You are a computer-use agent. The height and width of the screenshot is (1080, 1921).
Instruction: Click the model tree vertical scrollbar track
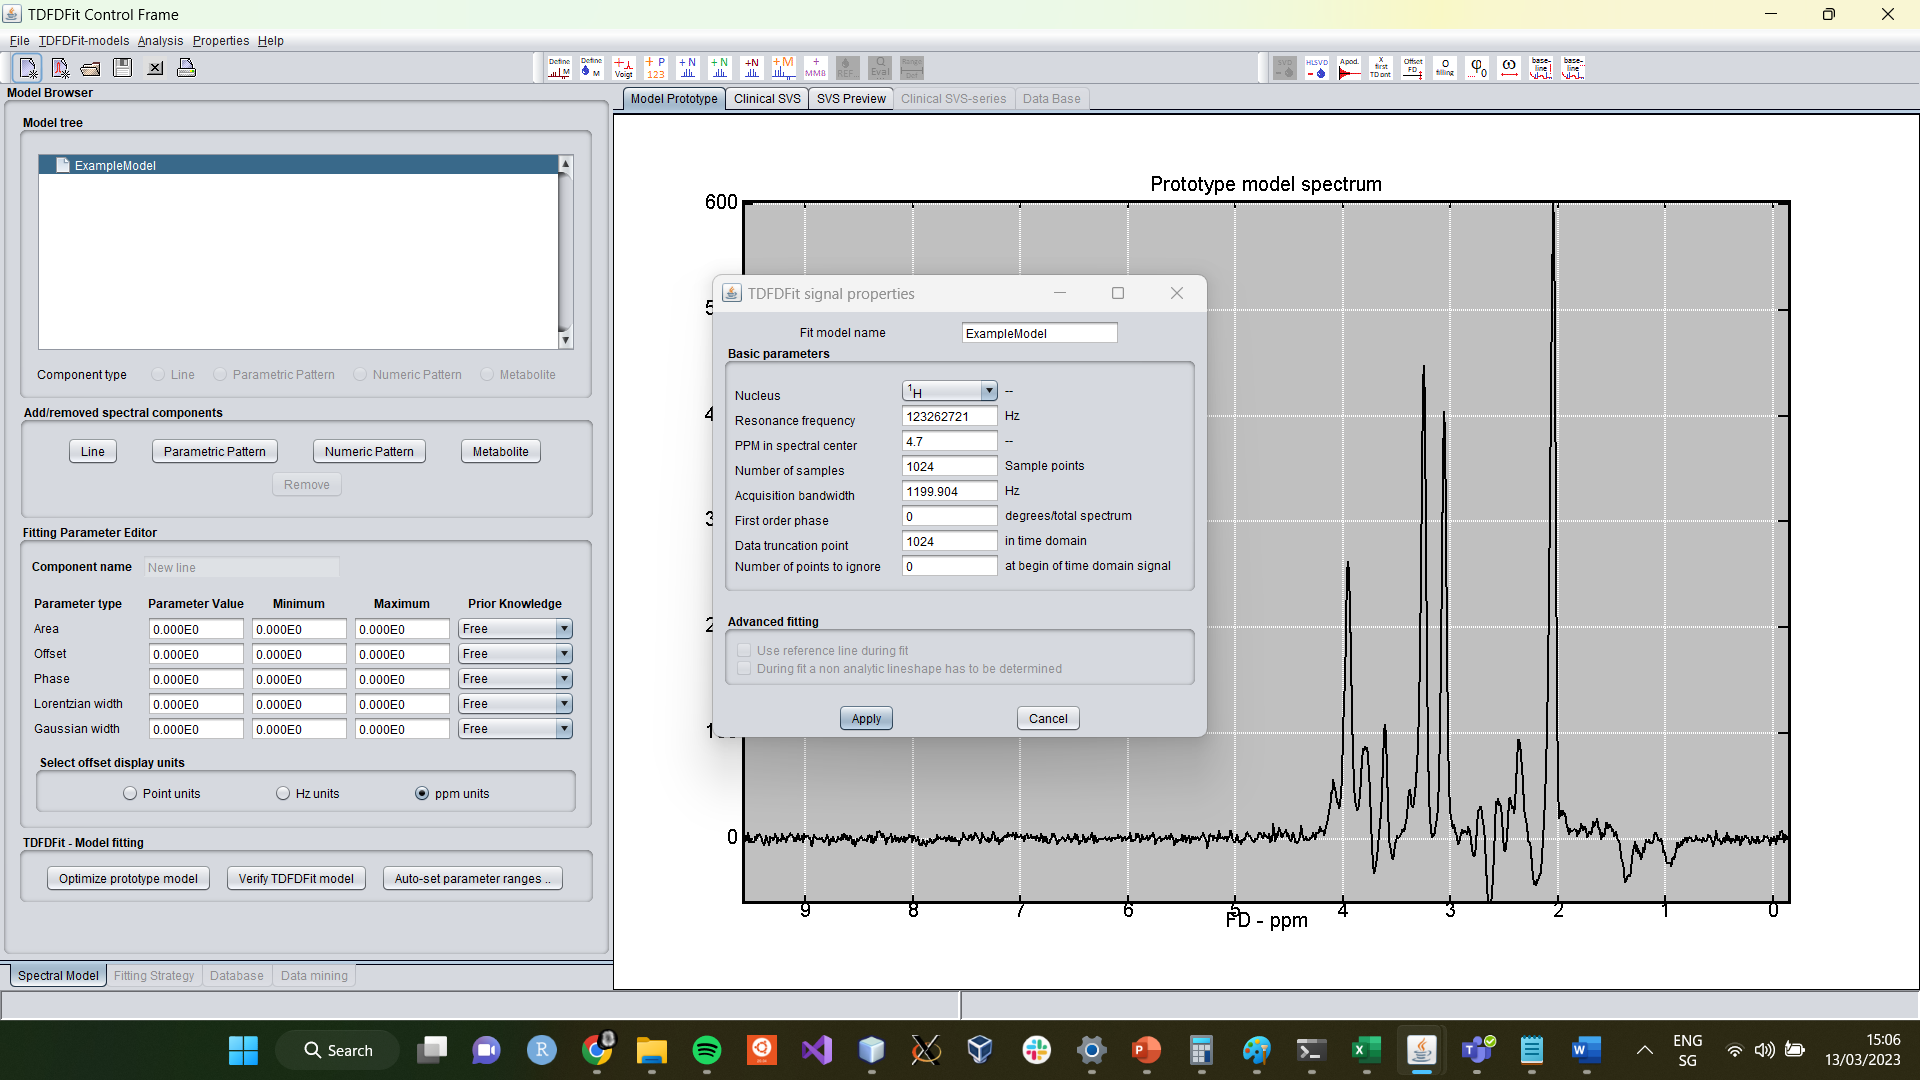[566, 252]
